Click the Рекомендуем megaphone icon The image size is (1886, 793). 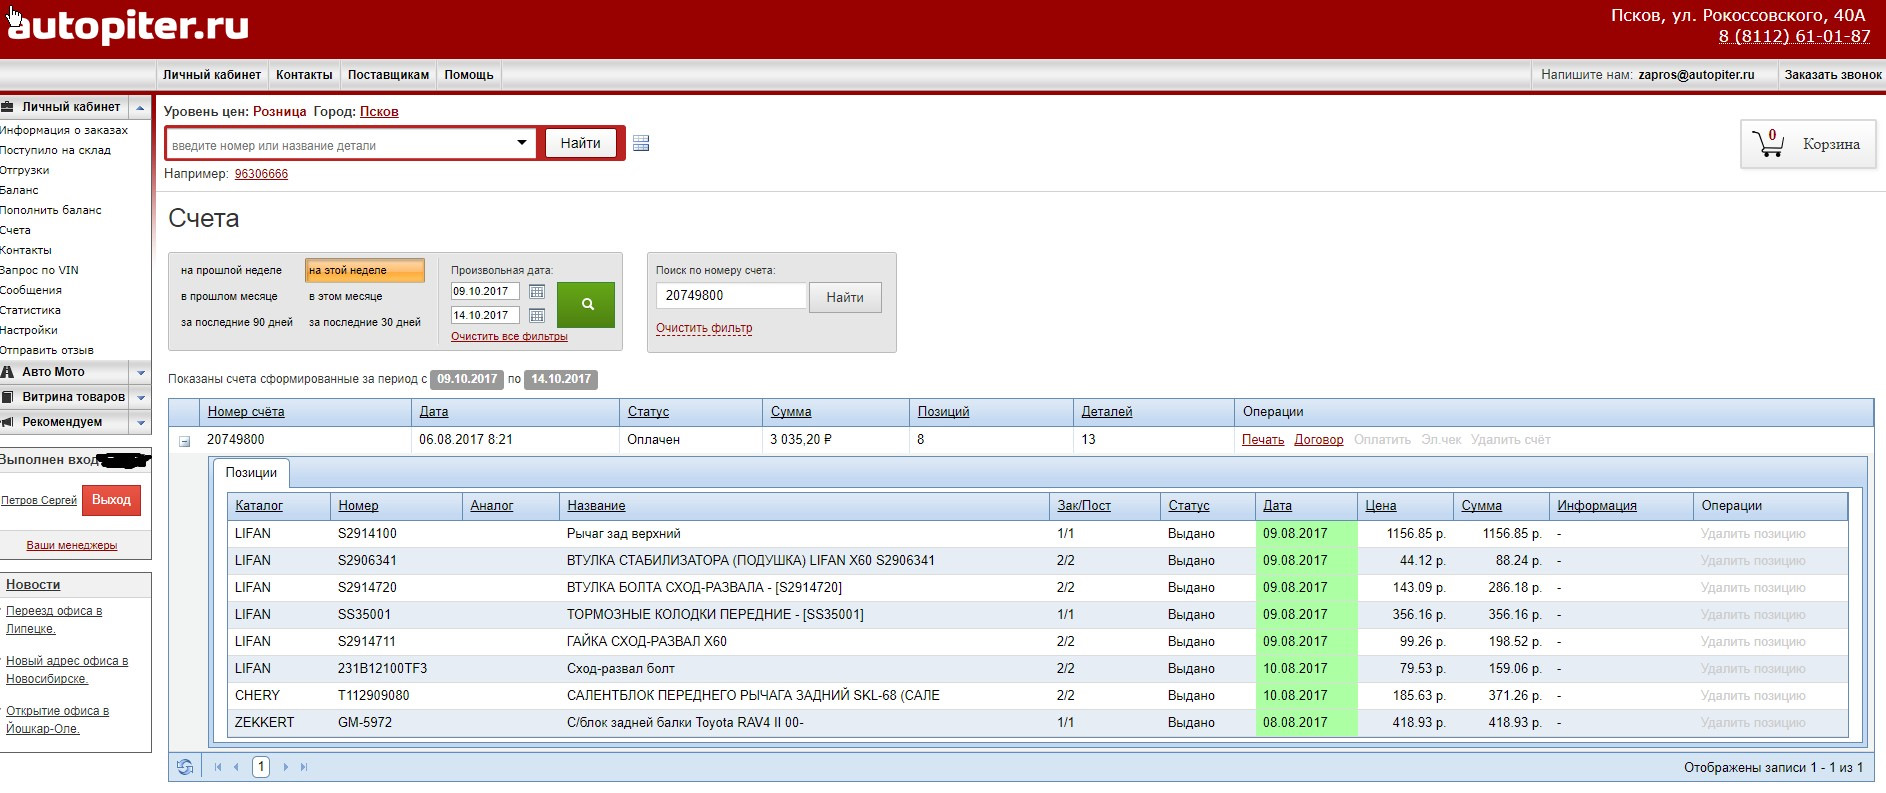[x=8, y=421]
